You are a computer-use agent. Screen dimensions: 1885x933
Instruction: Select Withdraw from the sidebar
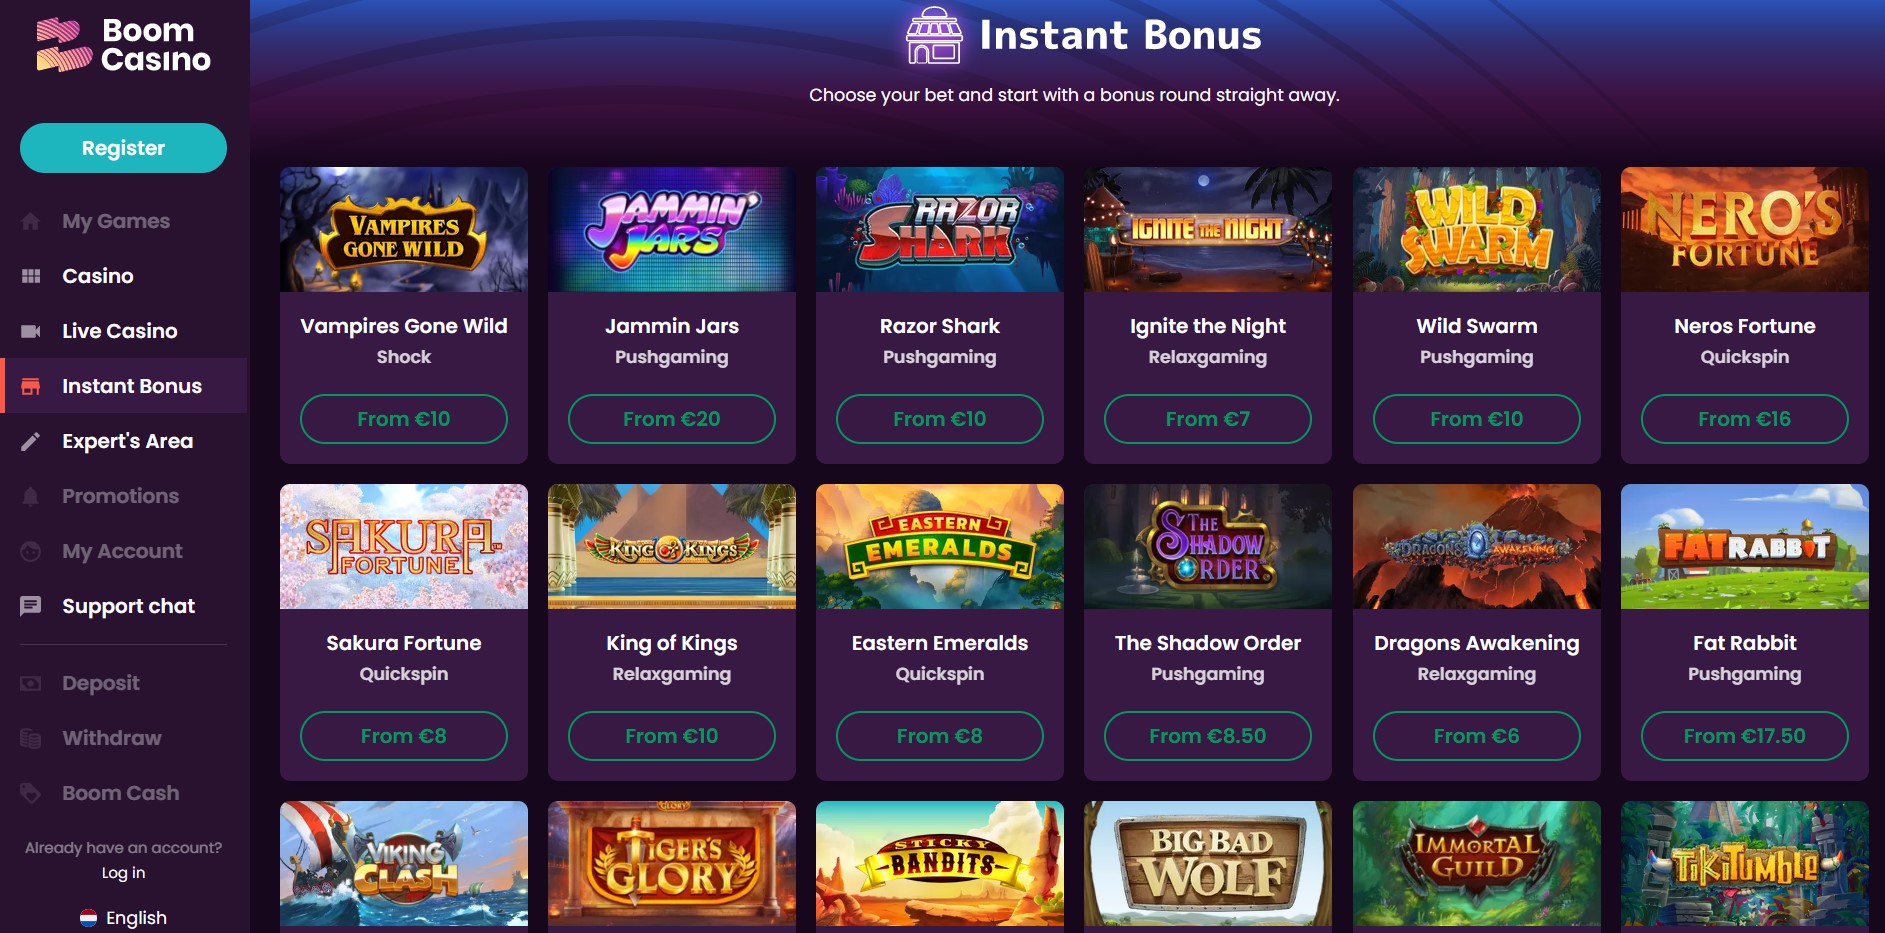[x=111, y=738]
